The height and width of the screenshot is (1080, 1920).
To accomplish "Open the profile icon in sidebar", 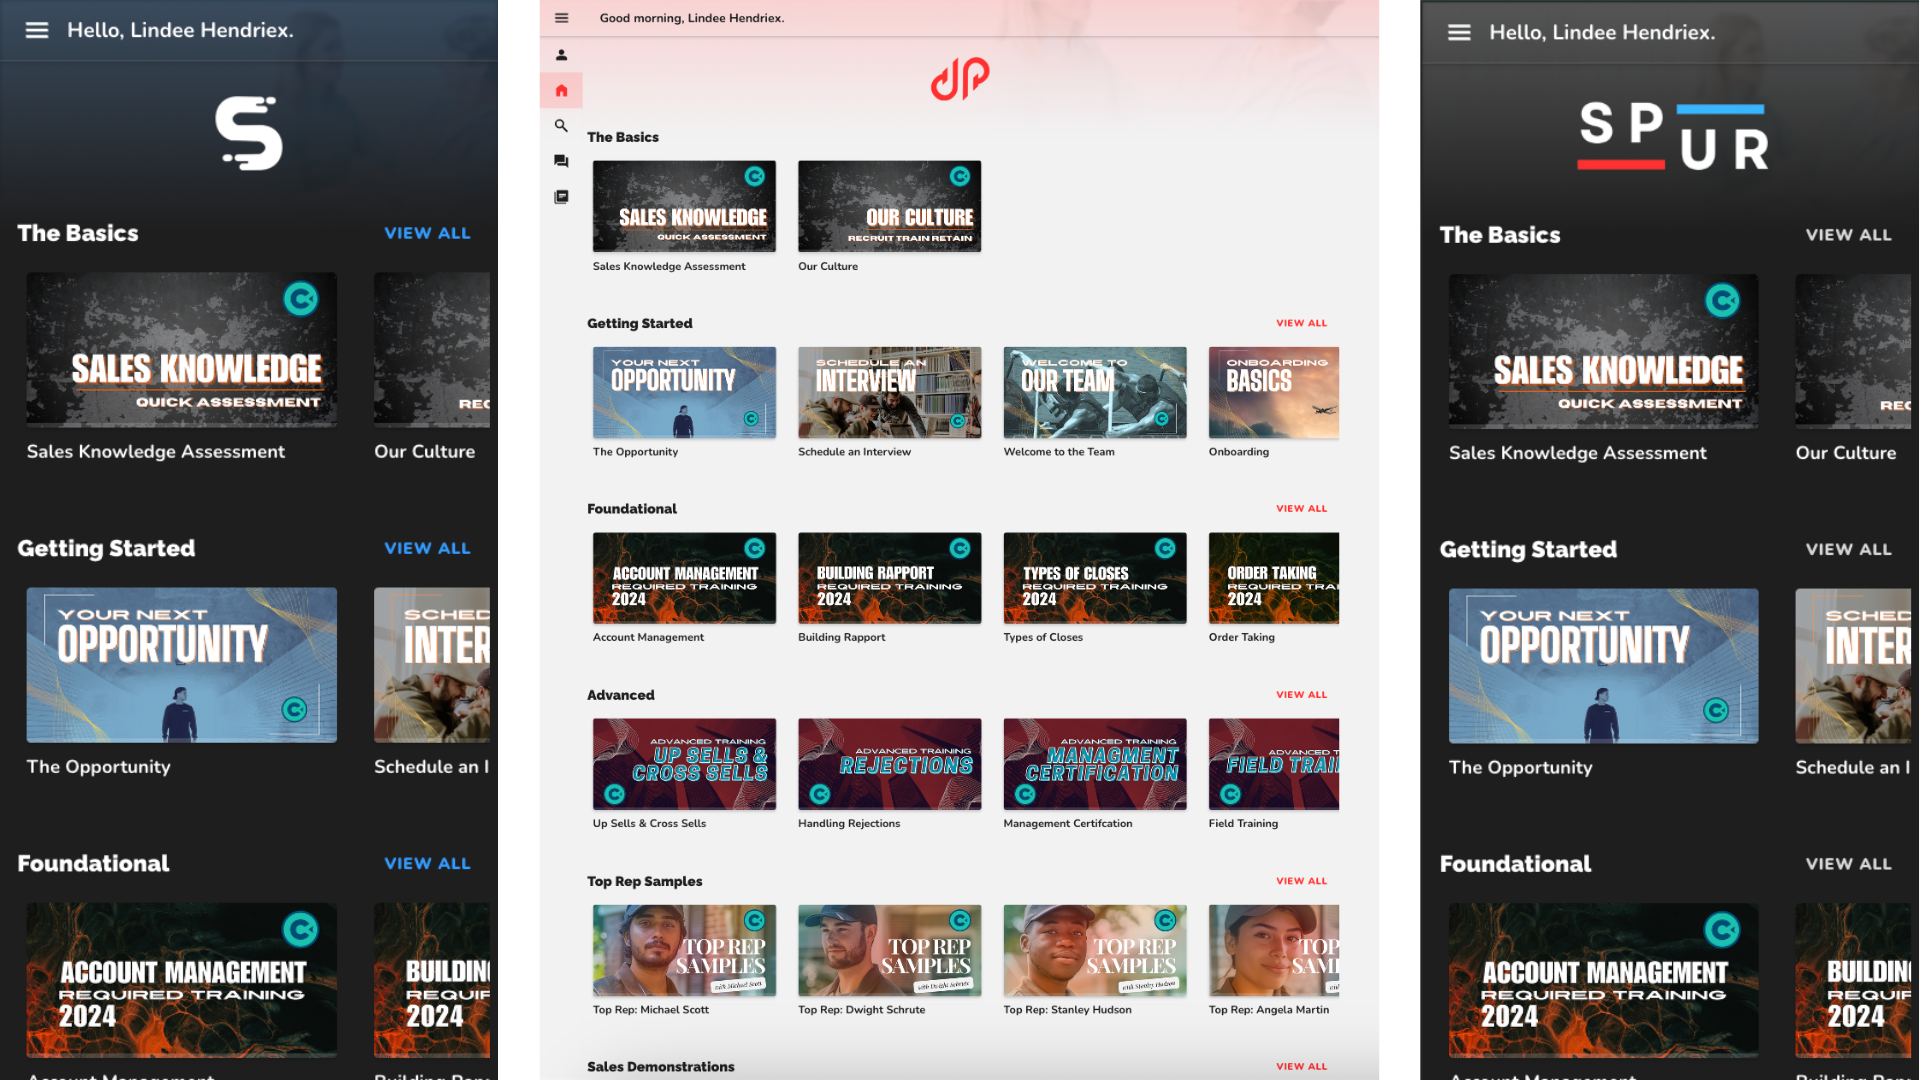I will 561,55.
